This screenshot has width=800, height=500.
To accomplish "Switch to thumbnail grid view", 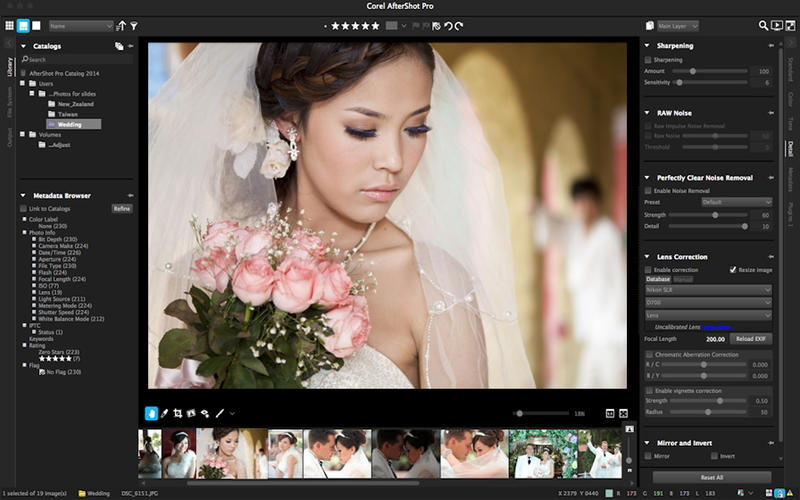I will tap(9, 25).
